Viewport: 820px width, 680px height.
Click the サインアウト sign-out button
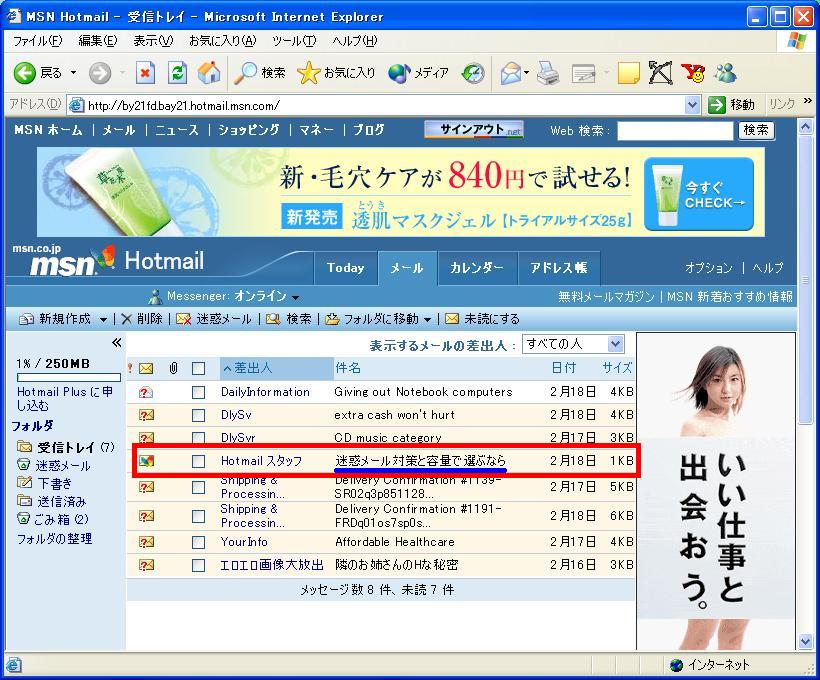coord(474,130)
